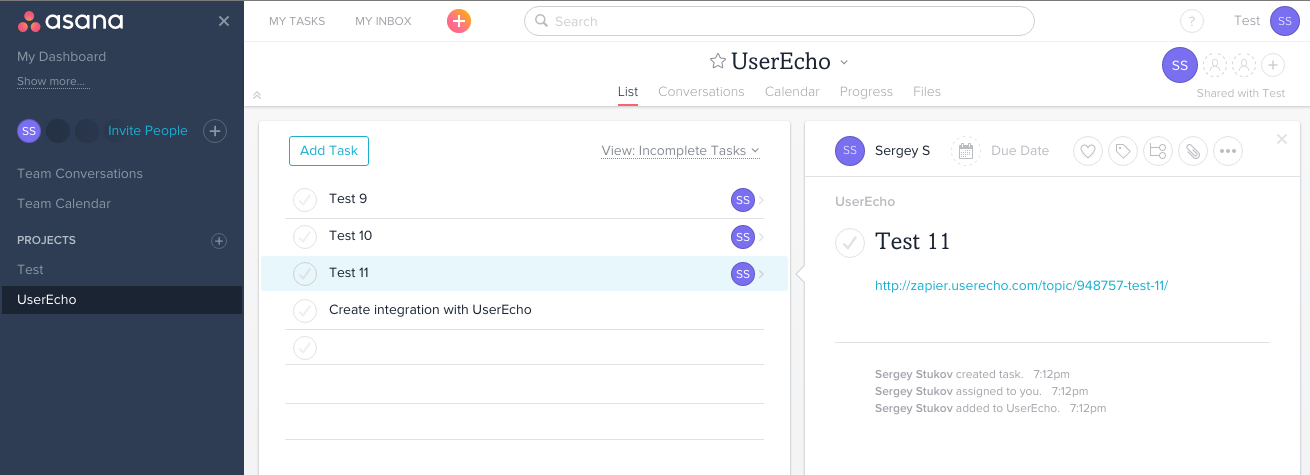Open the View: Incomplete Tasks dropdown
This screenshot has width=1310, height=475.
(x=680, y=151)
